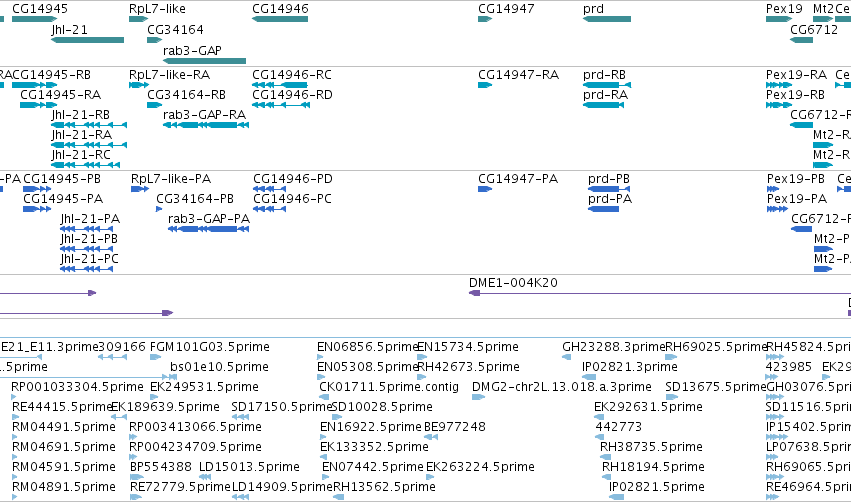Click protein CG14945-PA
The image size is (851, 502).
37,209
